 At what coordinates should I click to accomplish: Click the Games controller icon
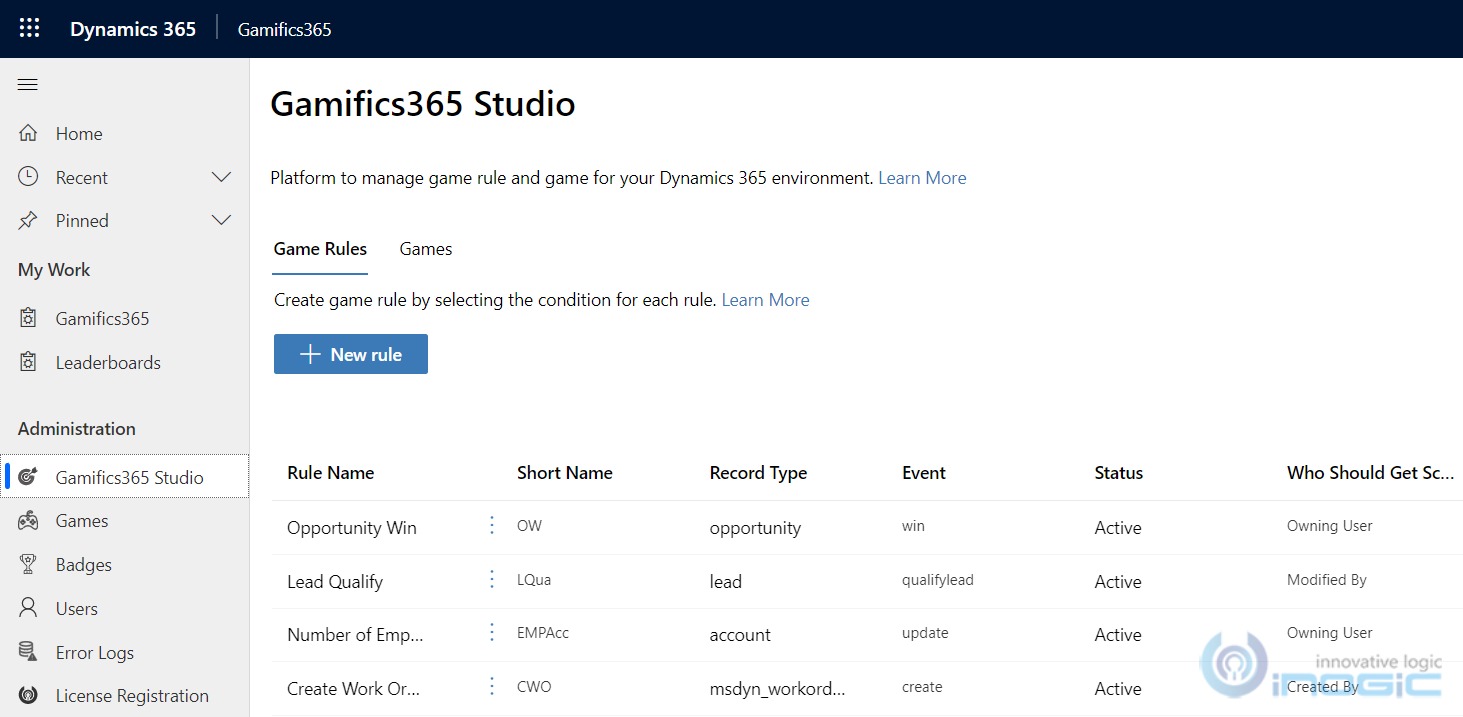pyautogui.click(x=28, y=520)
